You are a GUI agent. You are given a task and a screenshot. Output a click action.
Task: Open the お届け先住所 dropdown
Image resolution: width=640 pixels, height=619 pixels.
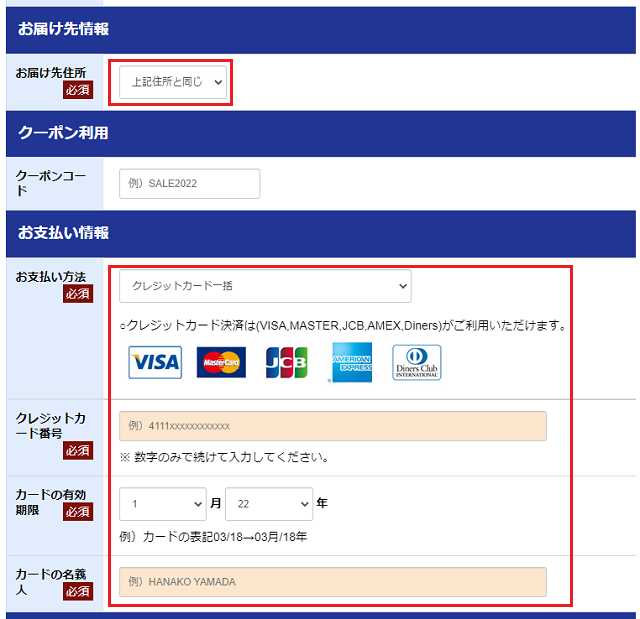173,82
